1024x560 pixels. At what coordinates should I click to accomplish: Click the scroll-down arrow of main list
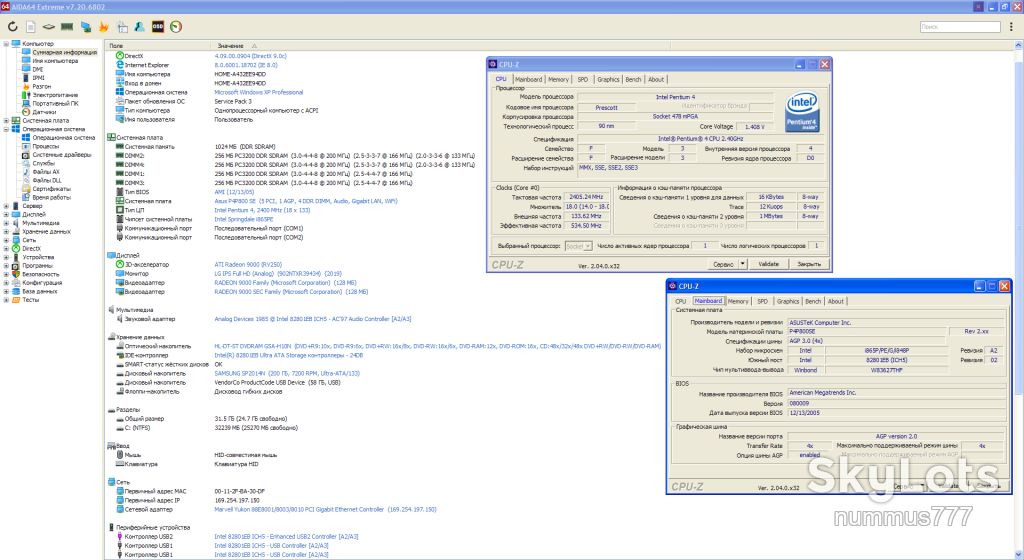(1019, 555)
